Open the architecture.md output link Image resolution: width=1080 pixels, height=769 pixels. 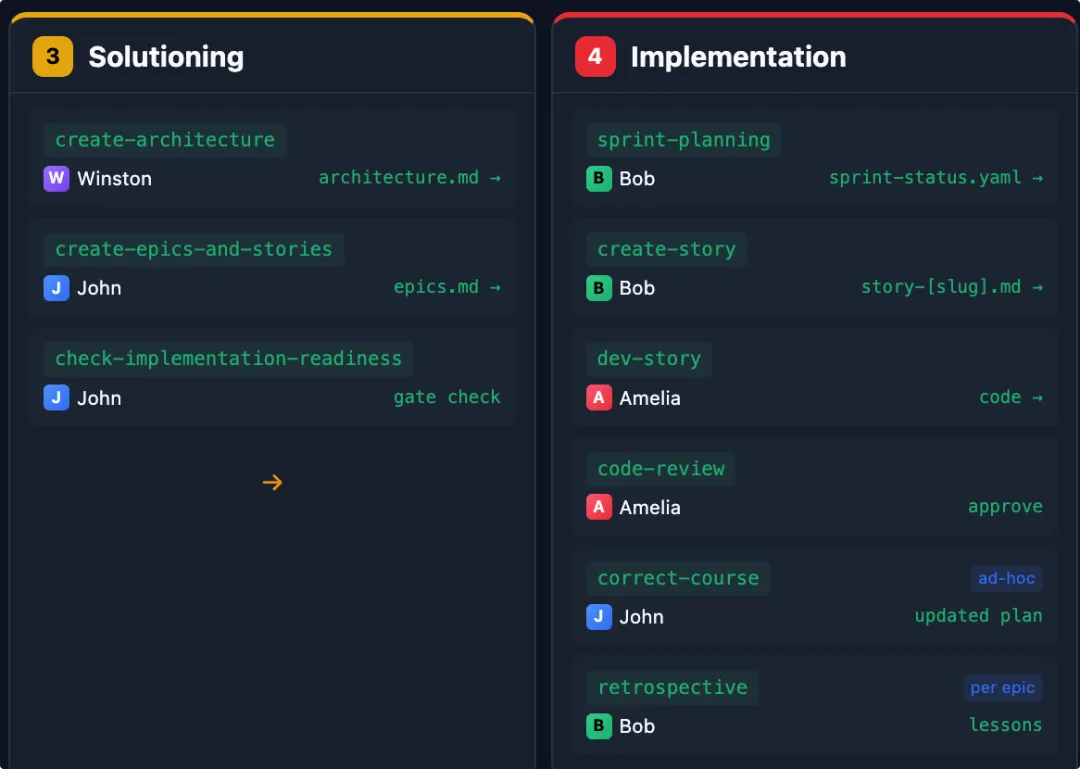409,178
